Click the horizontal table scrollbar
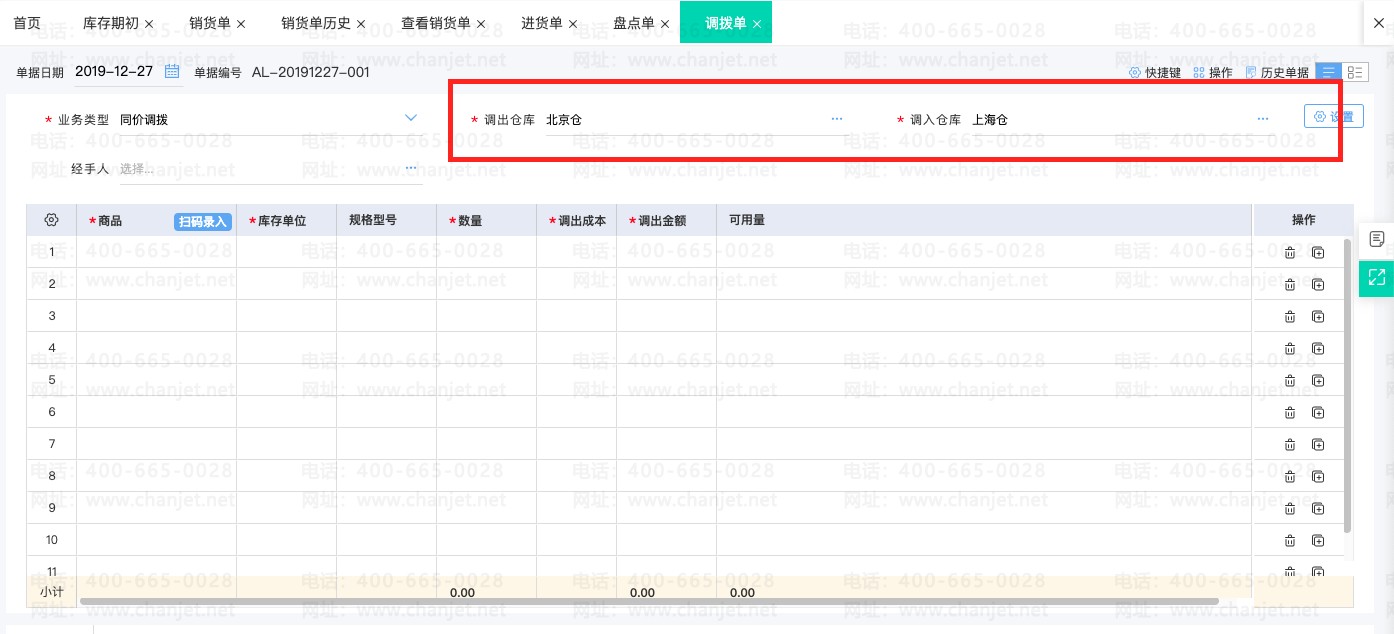Viewport: 1394px width, 634px height. [x=649, y=601]
